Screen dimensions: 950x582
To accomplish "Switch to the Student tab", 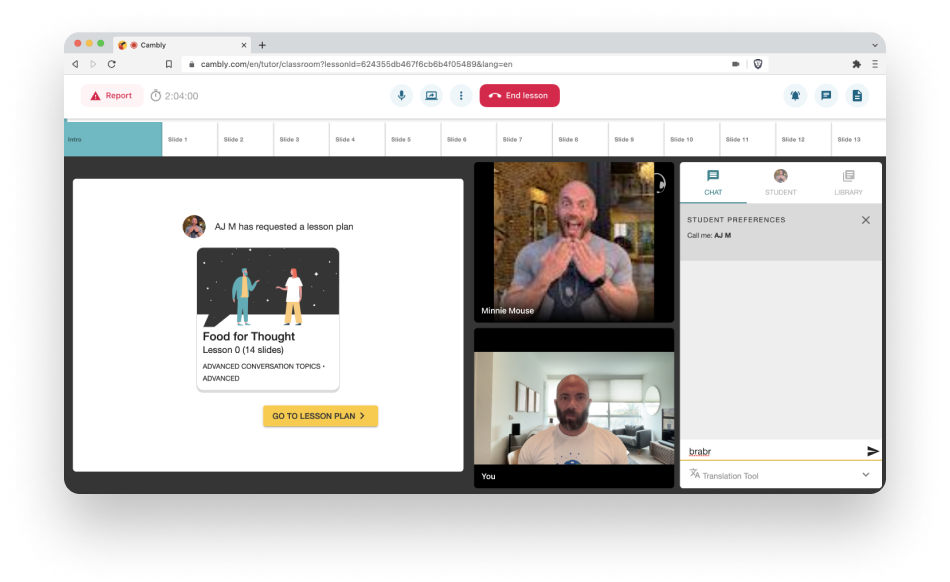I will [x=780, y=182].
